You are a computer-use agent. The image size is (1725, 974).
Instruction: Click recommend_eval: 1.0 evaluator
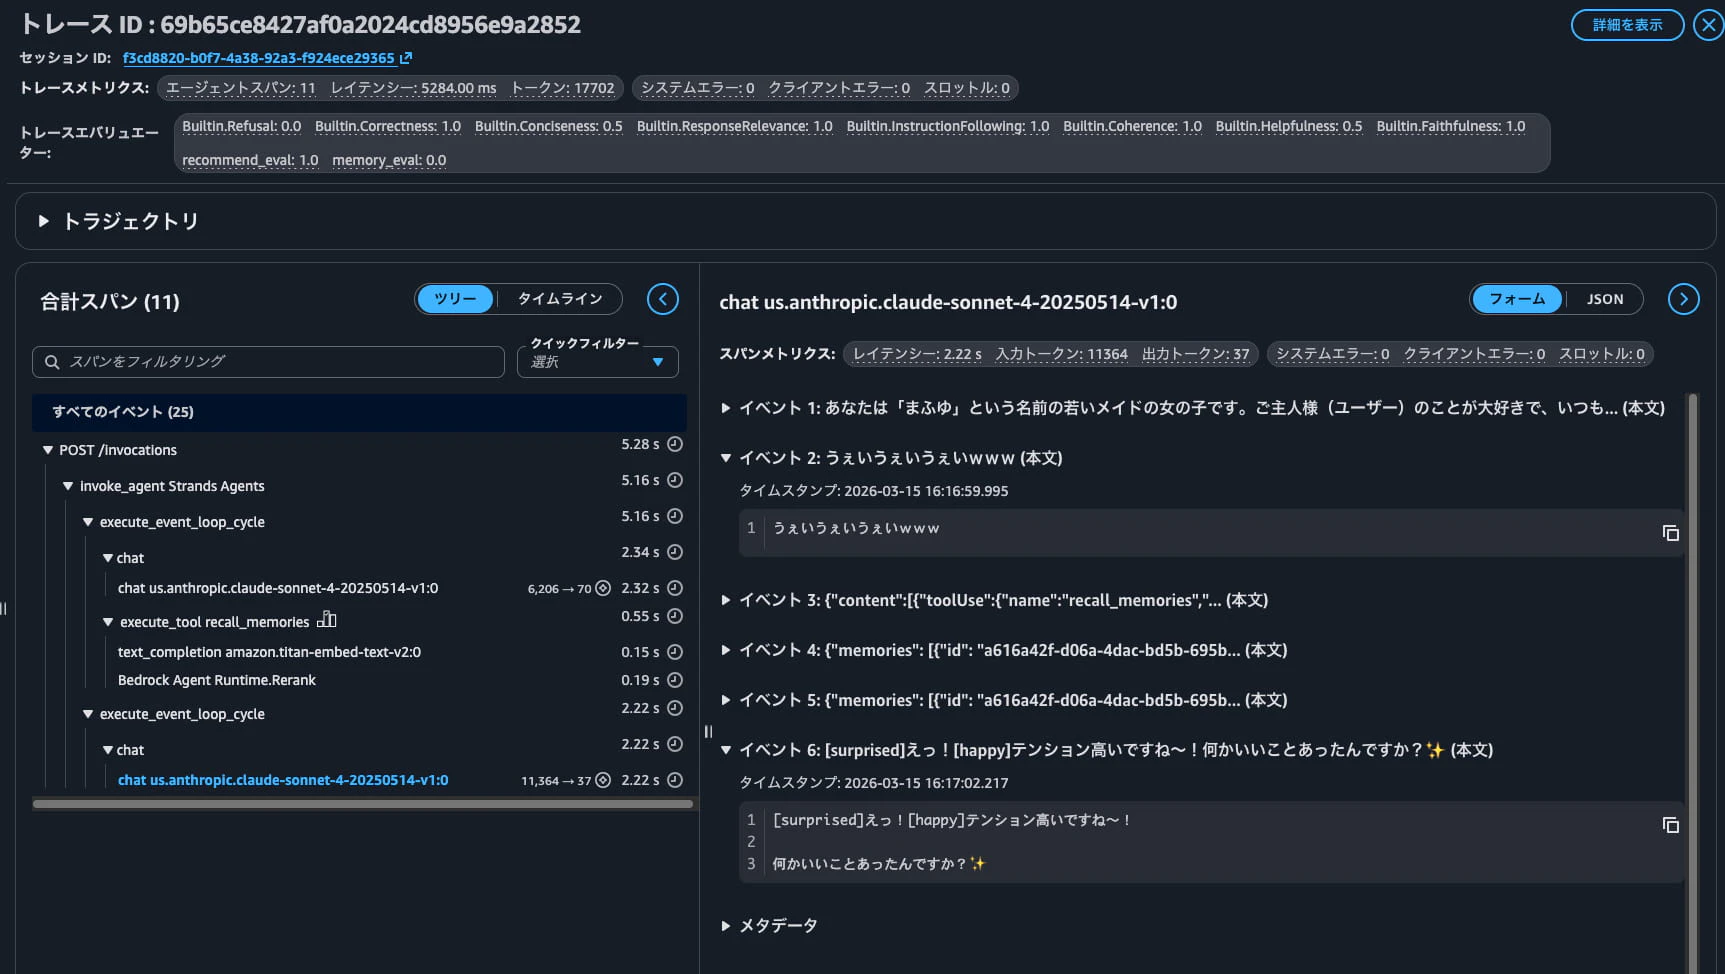pos(250,160)
